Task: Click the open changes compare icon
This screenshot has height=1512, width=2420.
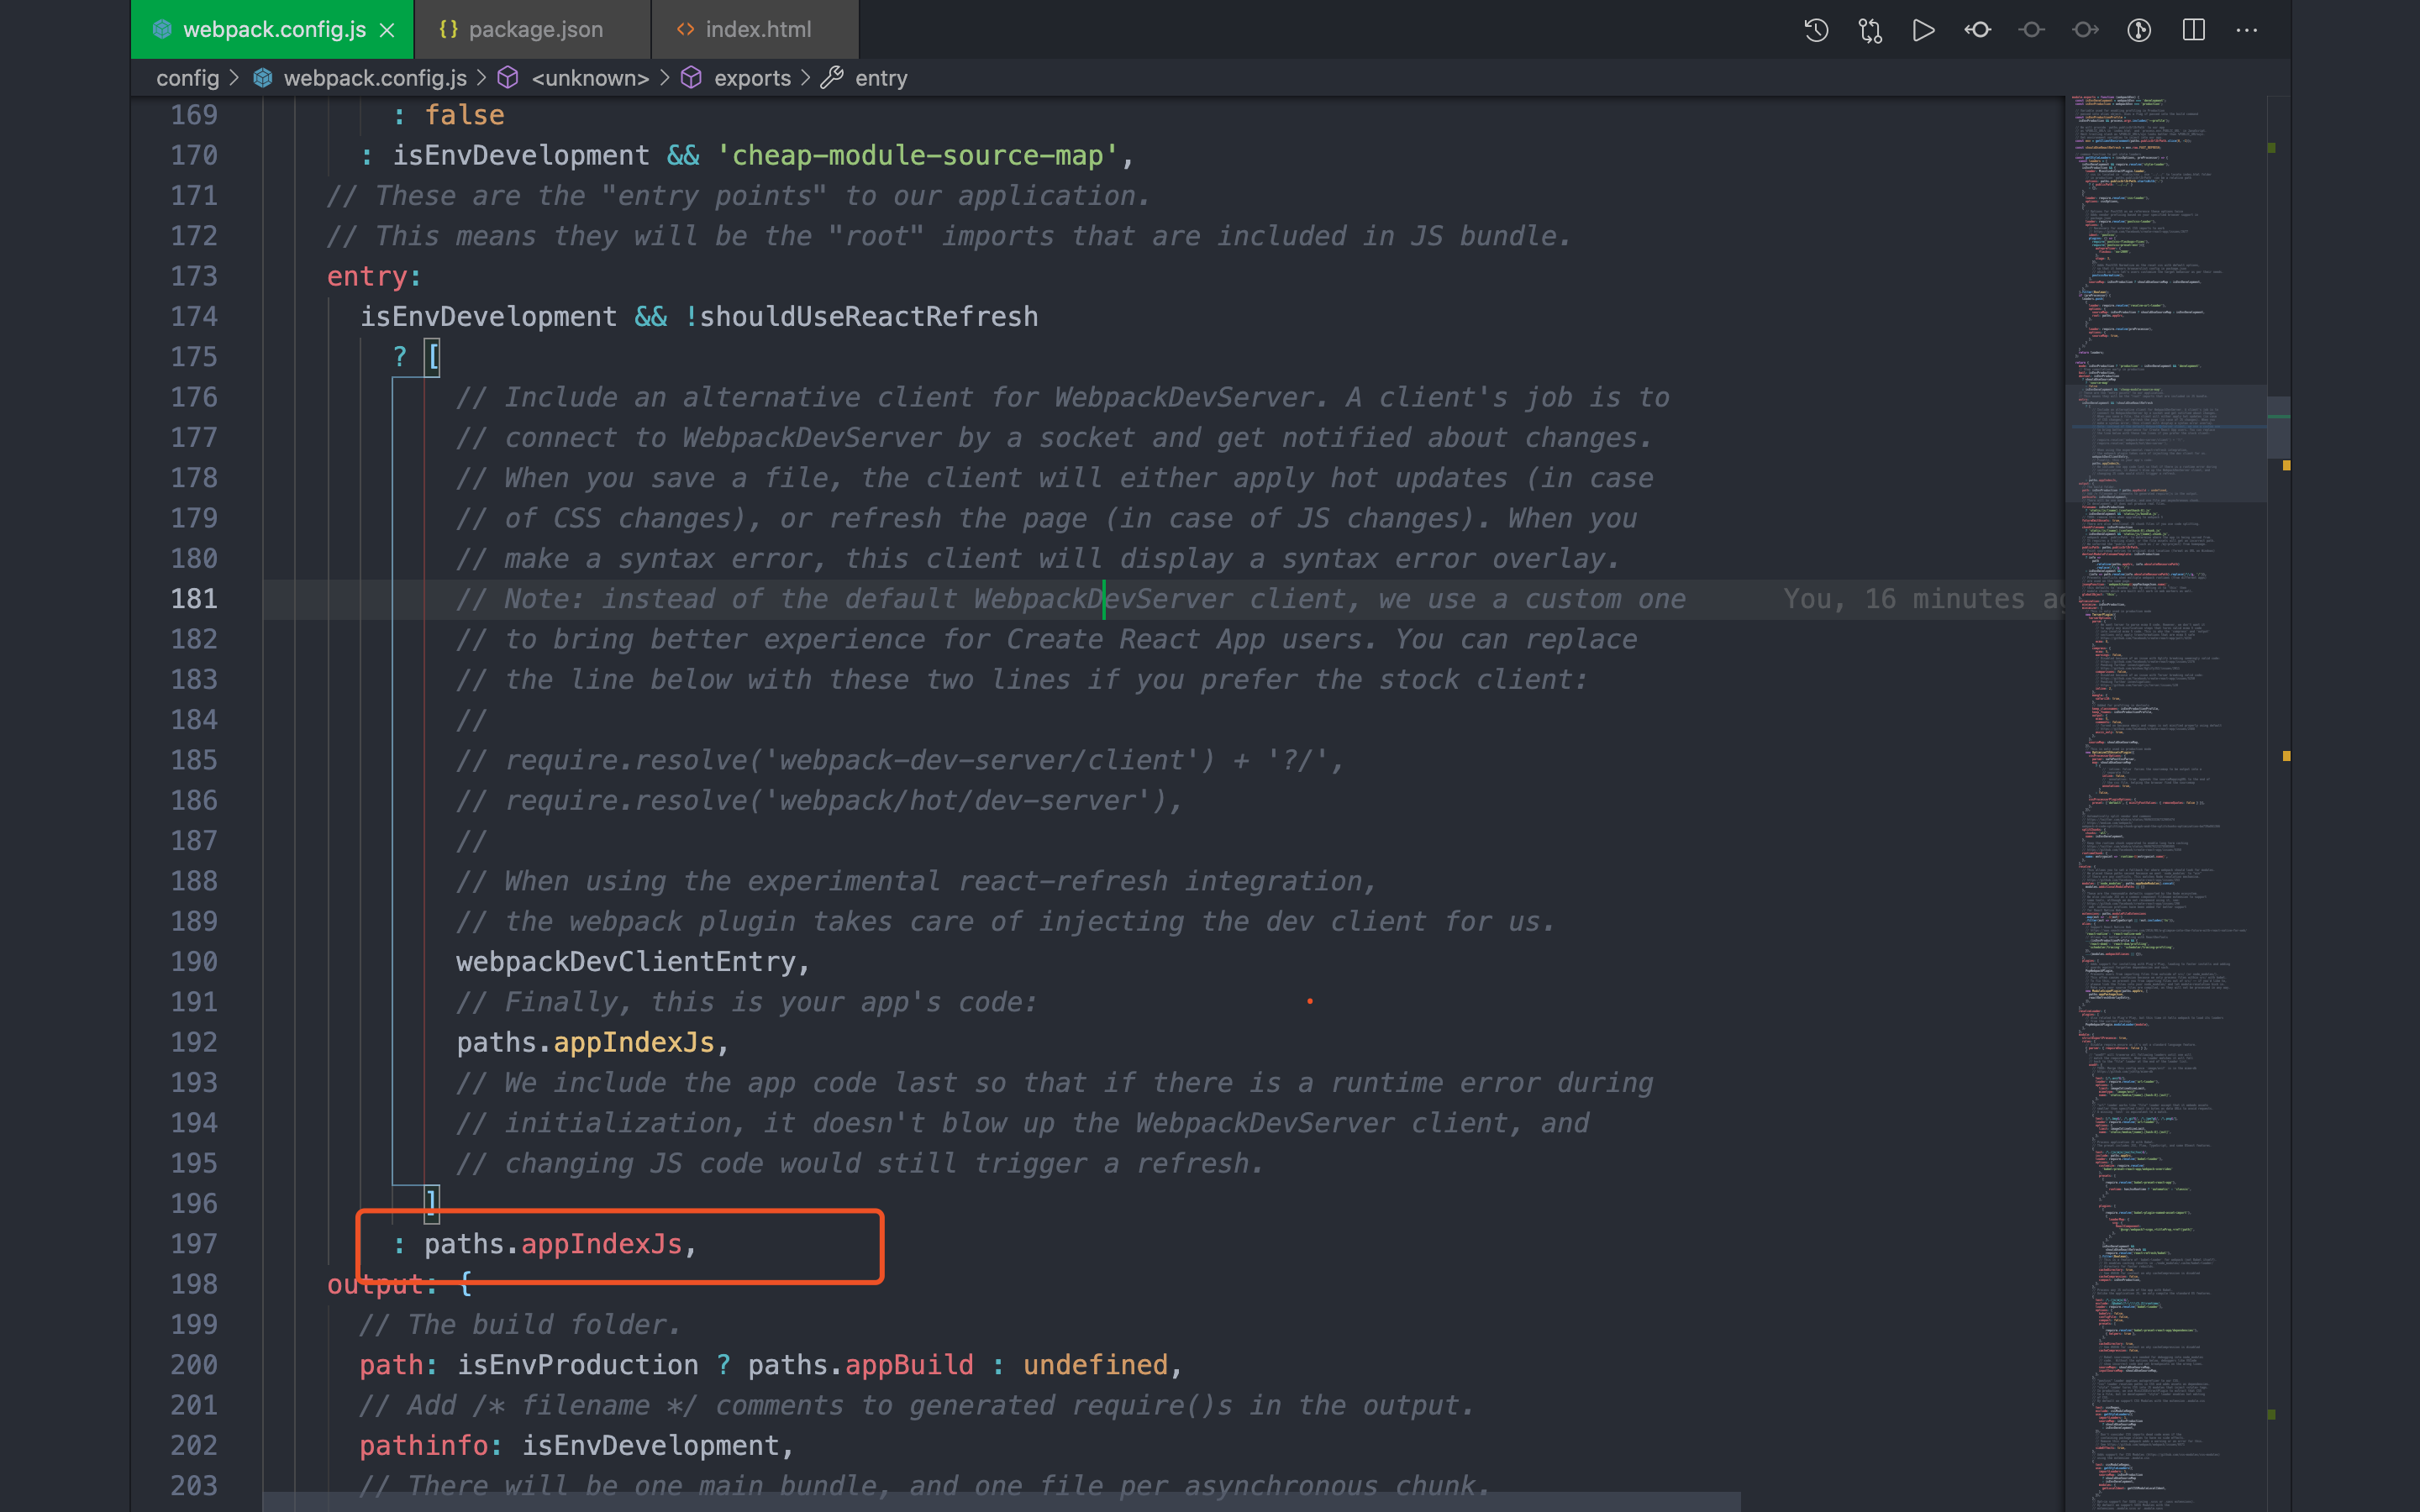Action: coord(1870,30)
